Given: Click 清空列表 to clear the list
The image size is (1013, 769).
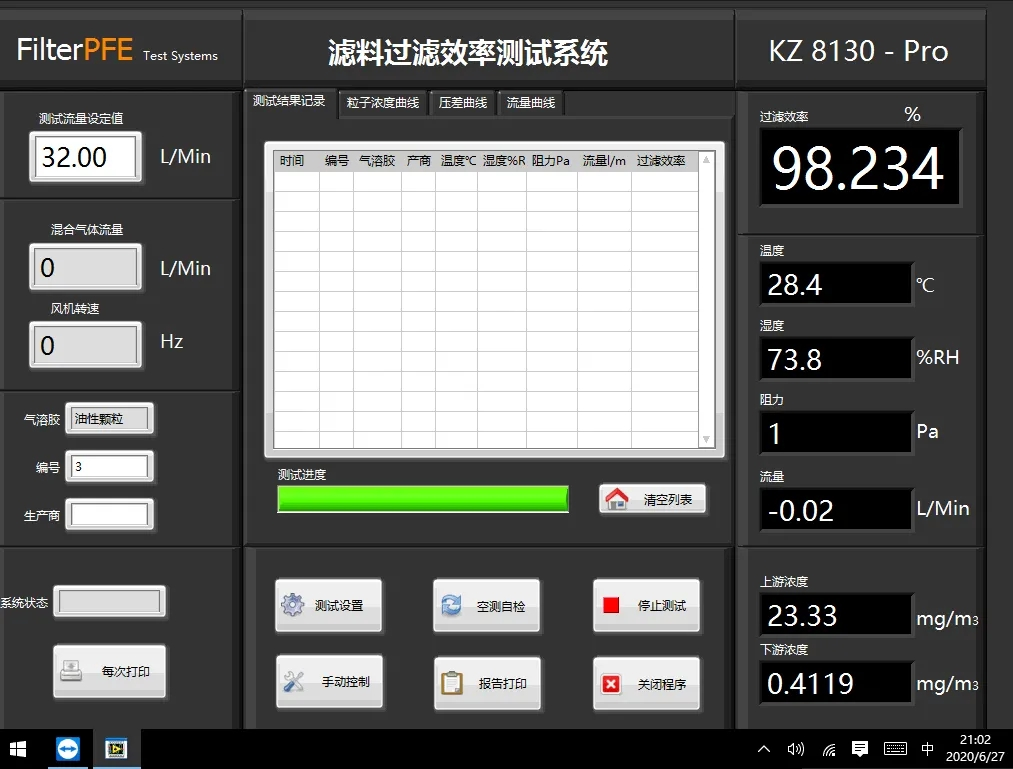Looking at the screenshot, I should click(653, 499).
